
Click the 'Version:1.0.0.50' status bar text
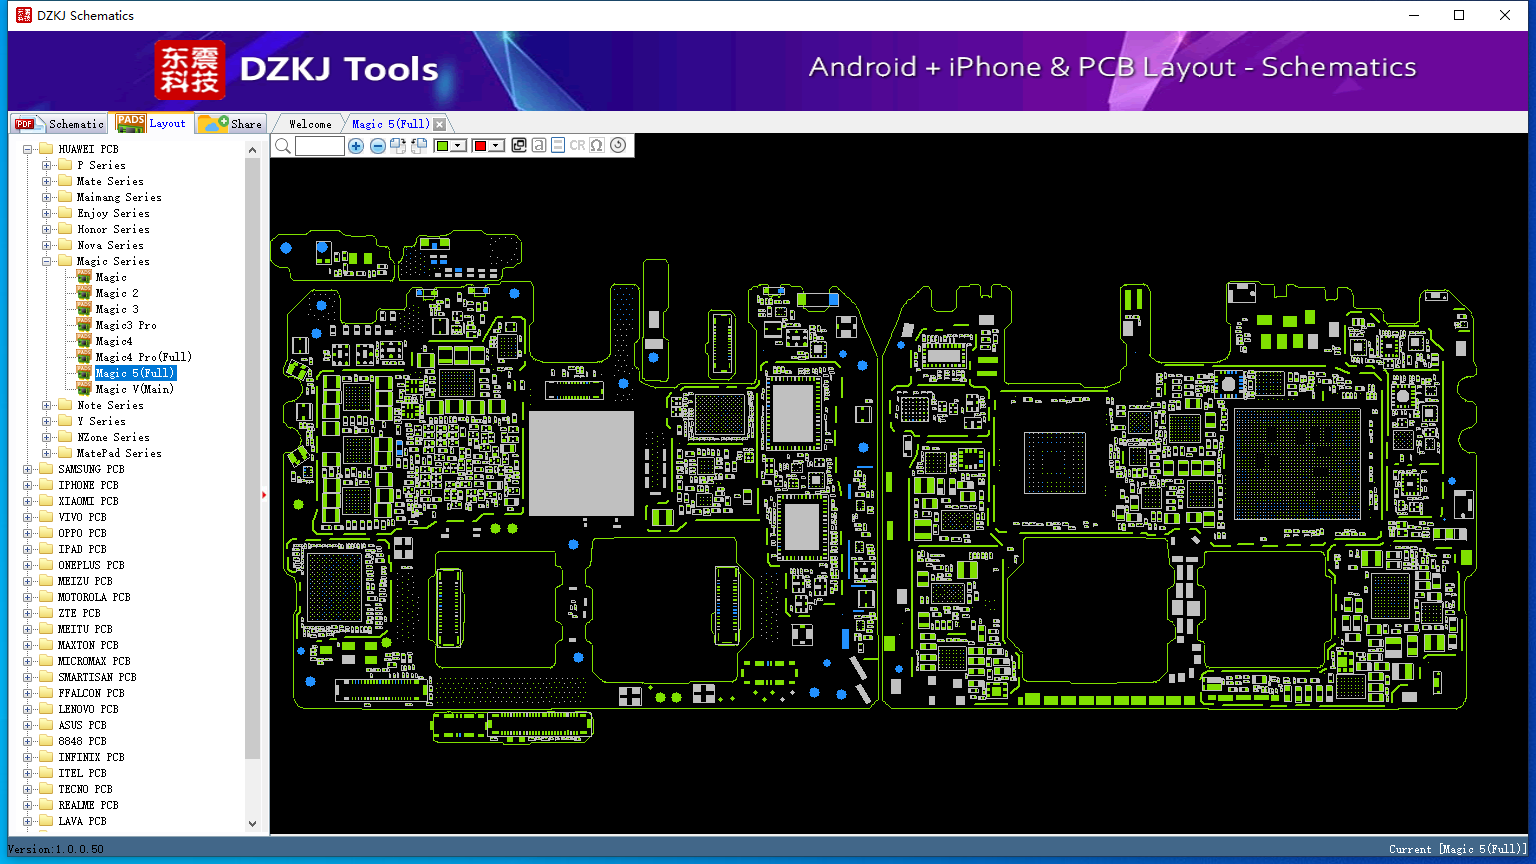pos(56,849)
